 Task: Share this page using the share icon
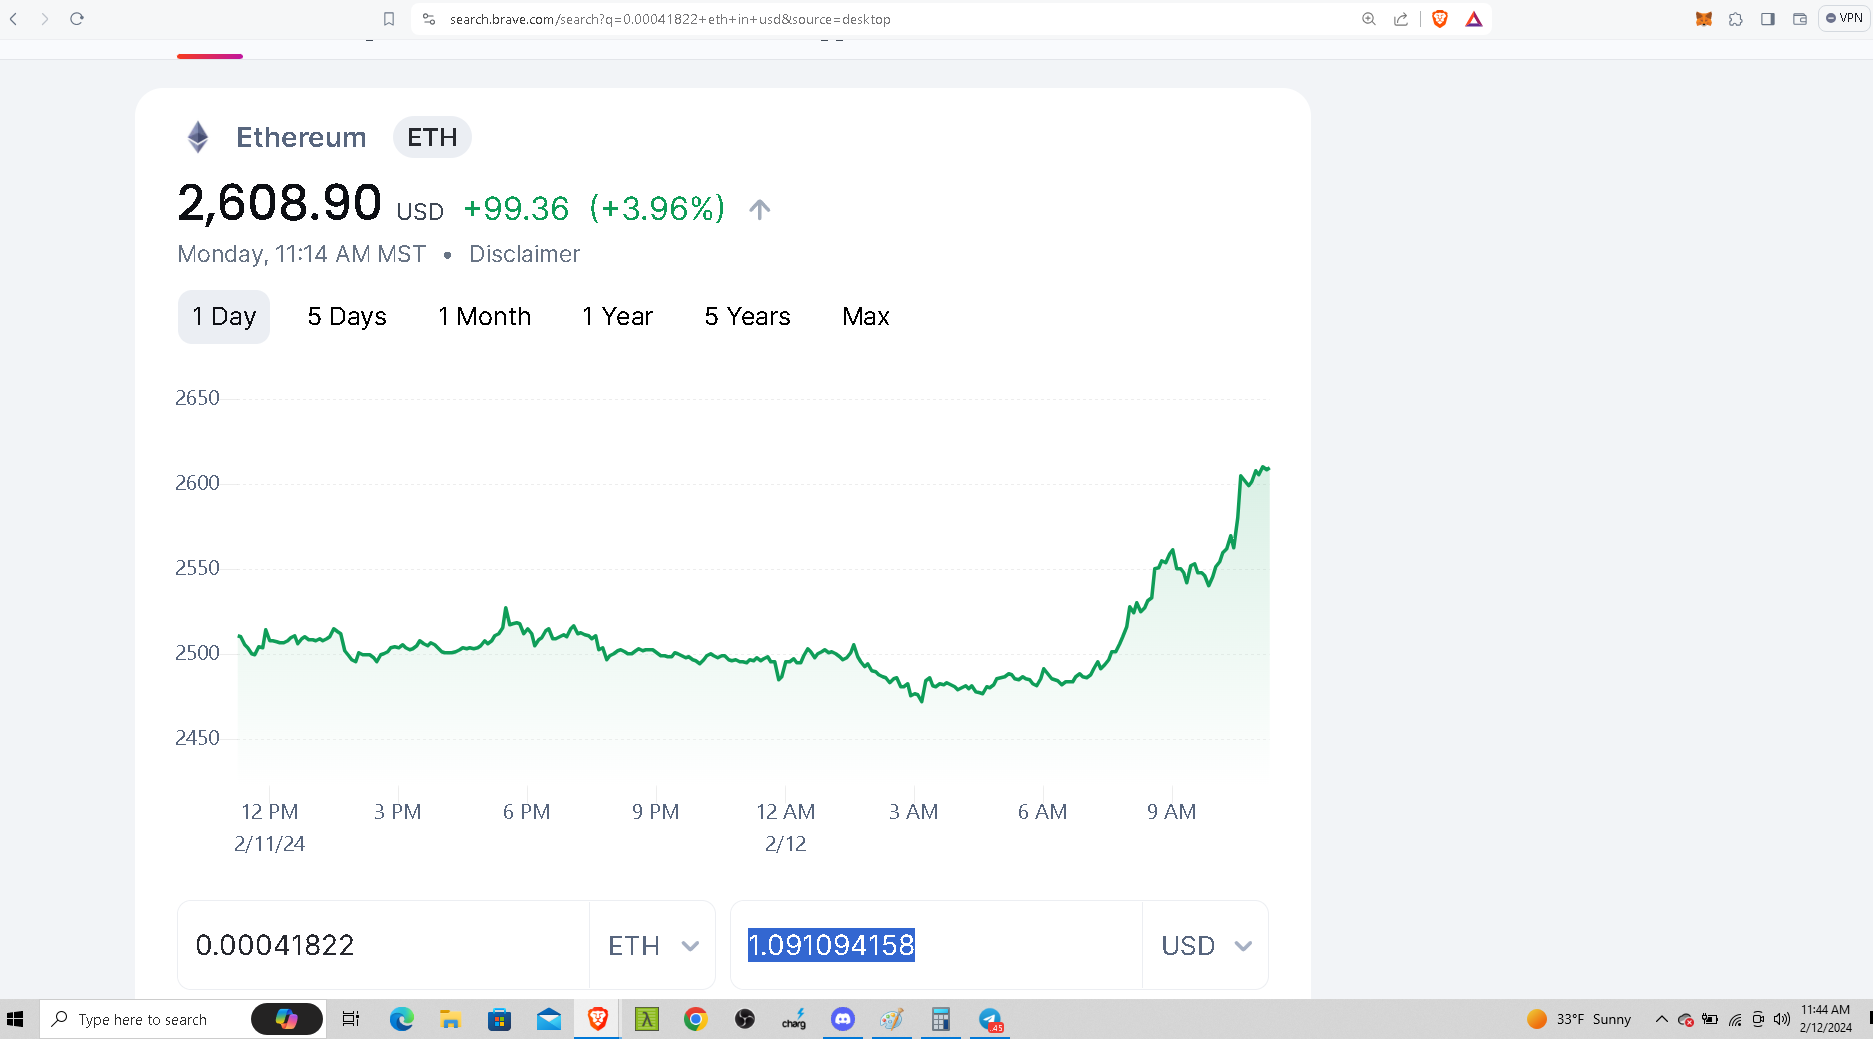click(x=1401, y=19)
